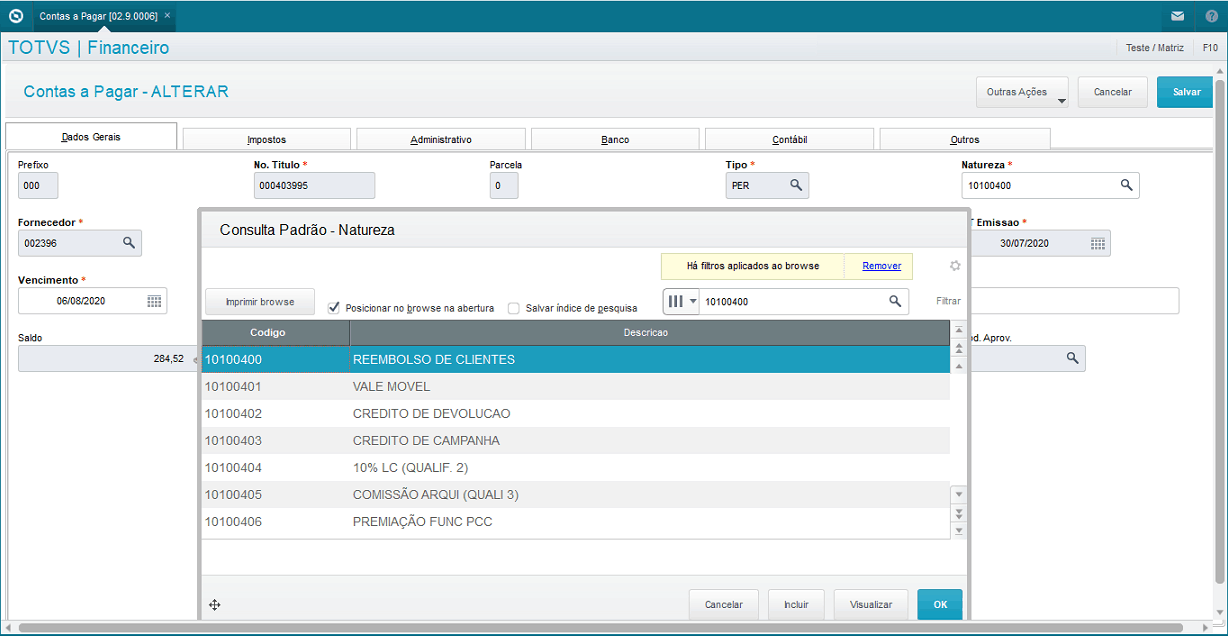Switch to the Impostos tab

267,140
